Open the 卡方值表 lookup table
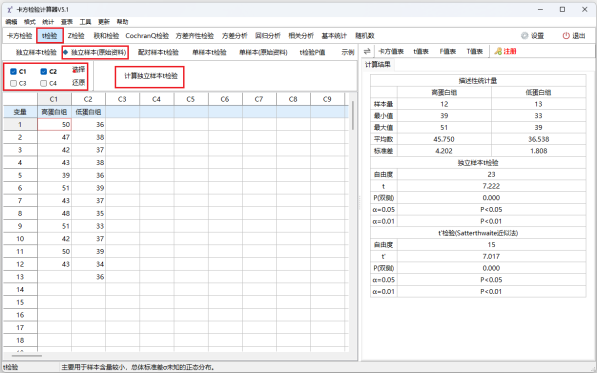This screenshot has width=597, height=373. tap(391, 51)
